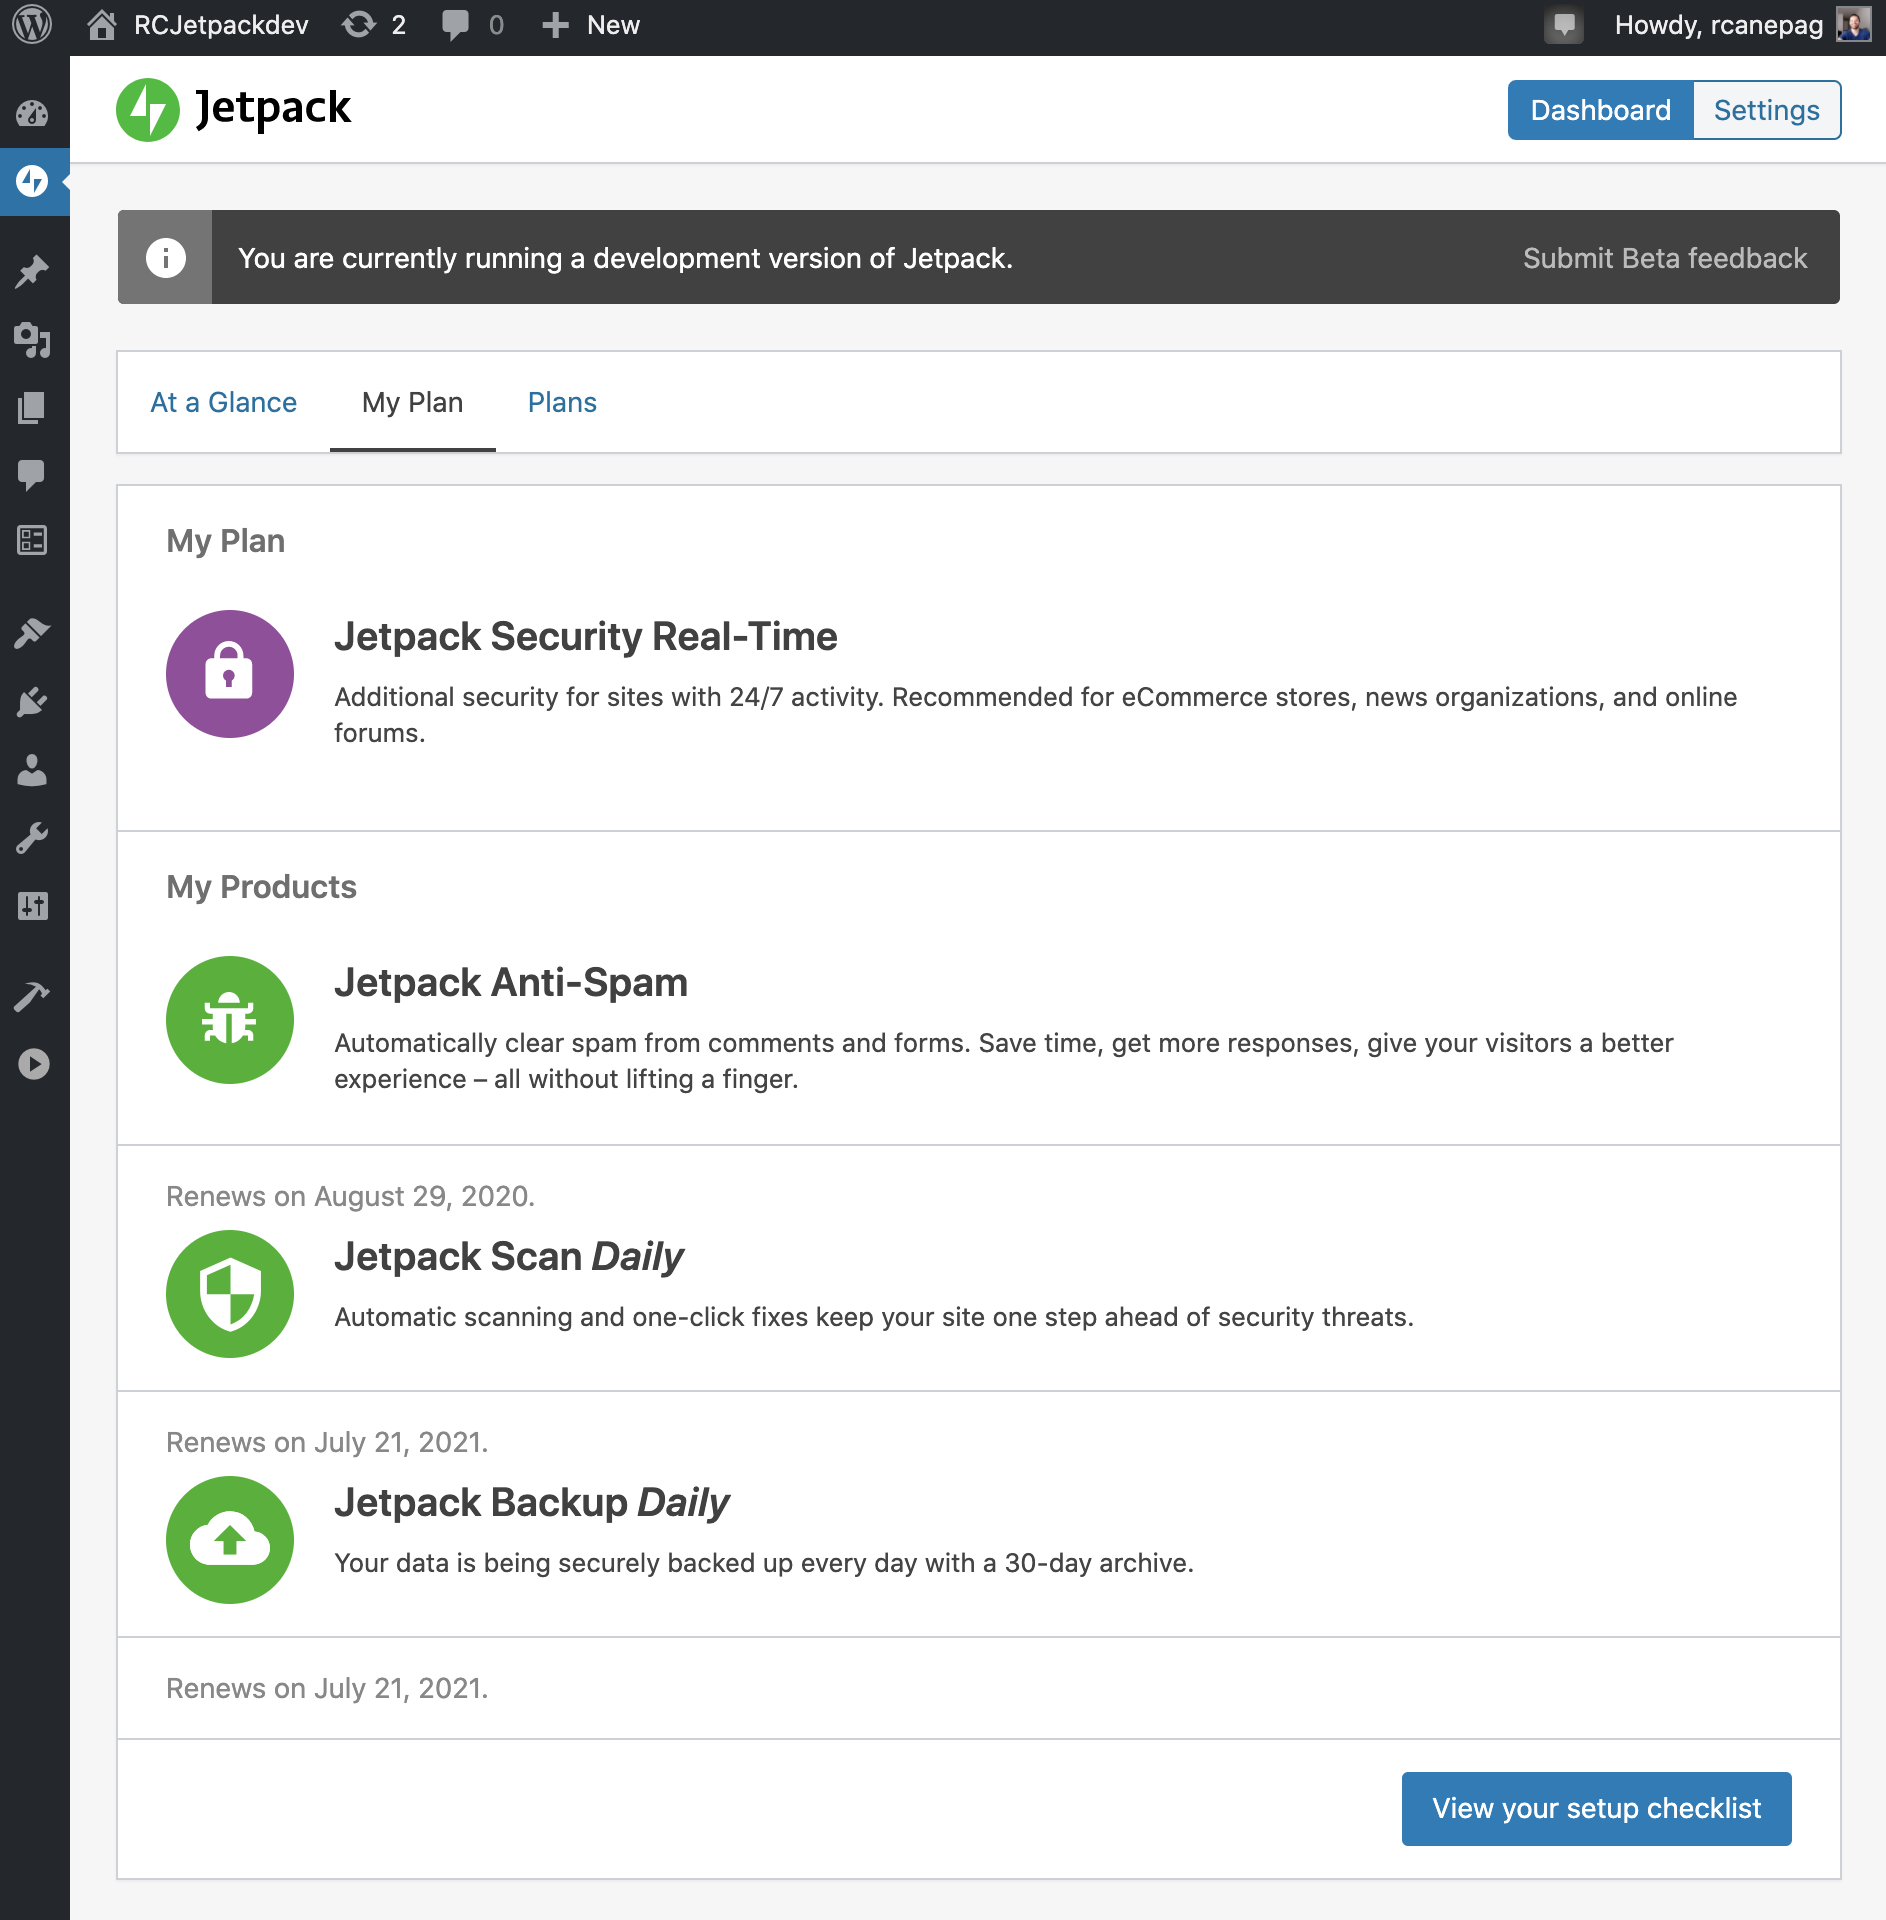Select the My Plan tab
The height and width of the screenshot is (1920, 1886).
[413, 403]
